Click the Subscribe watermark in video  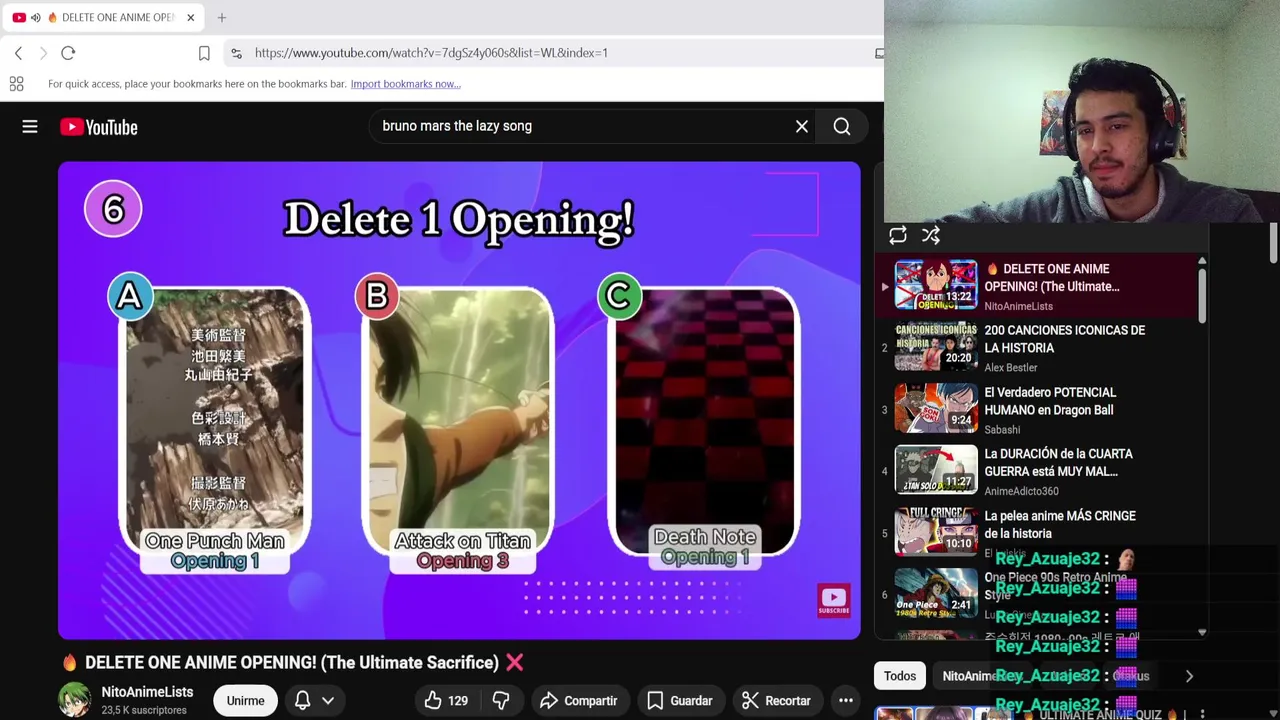click(x=834, y=600)
